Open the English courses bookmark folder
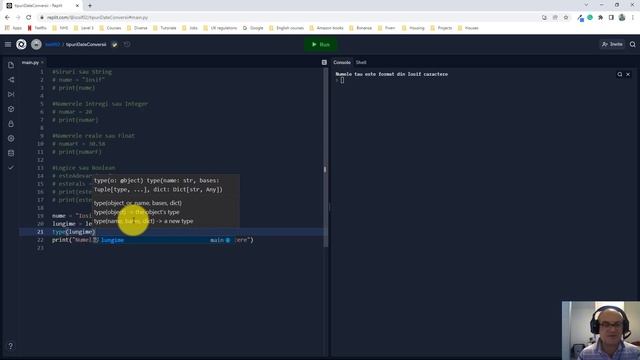The width and height of the screenshot is (640, 360). click(287, 28)
